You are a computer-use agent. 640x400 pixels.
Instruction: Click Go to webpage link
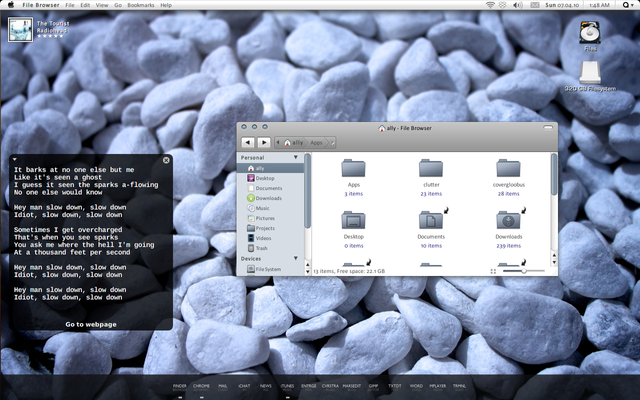pyautogui.click(x=91, y=324)
